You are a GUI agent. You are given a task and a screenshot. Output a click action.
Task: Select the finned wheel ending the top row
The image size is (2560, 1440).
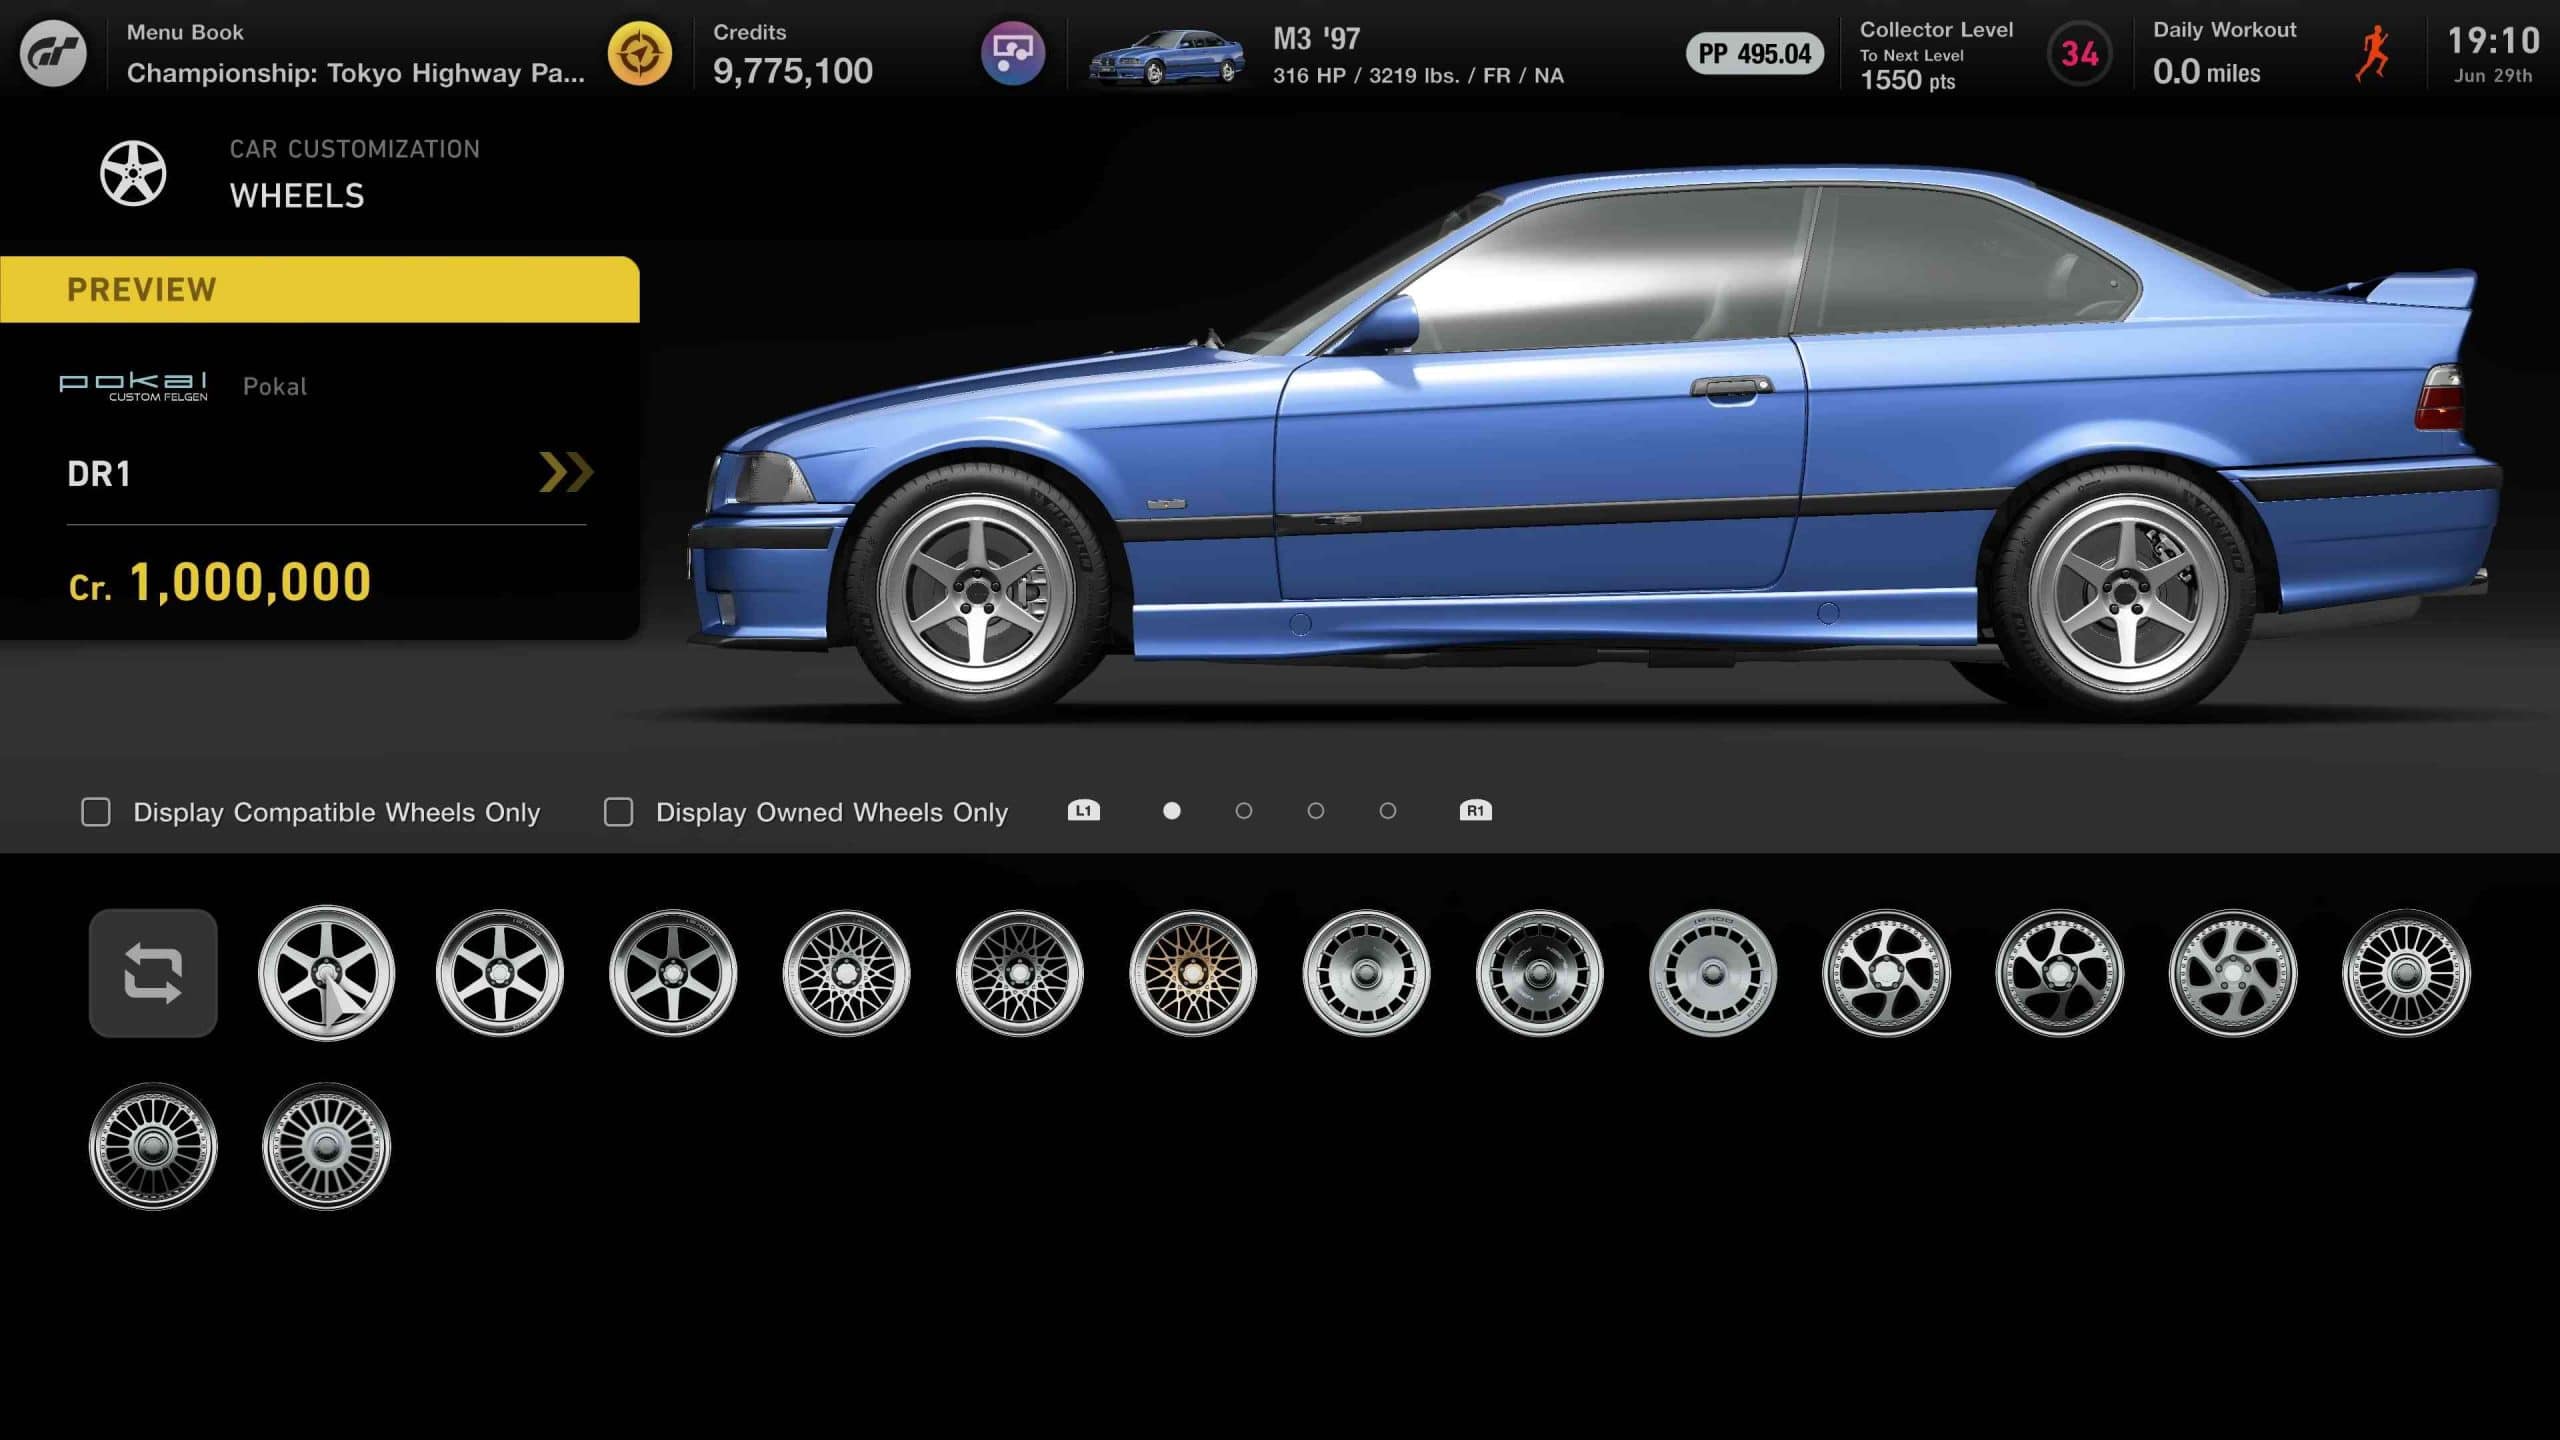point(2406,973)
